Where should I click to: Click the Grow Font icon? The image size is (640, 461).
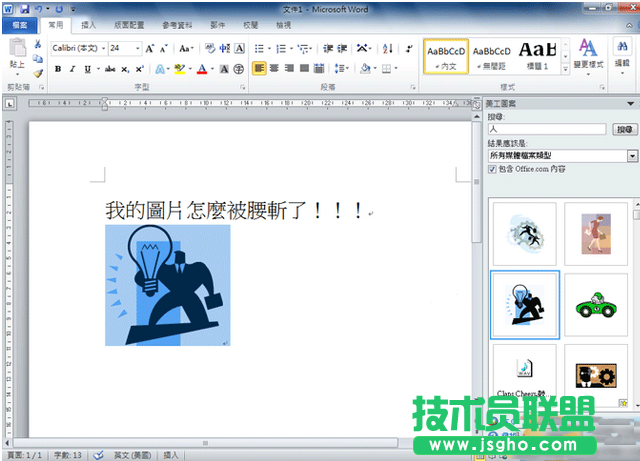click(x=150, y=49)
